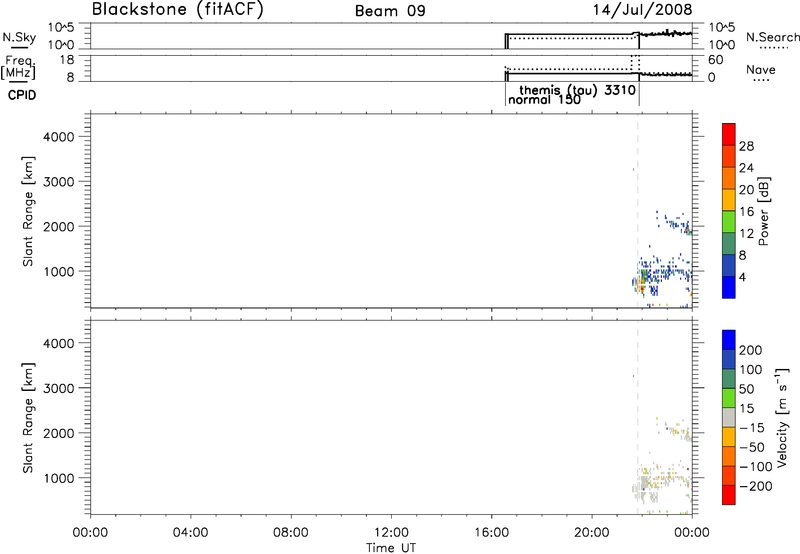Click the light green Power swatch near 12 dB
Viewport: 800px width, 554px height.
point(729,221)
